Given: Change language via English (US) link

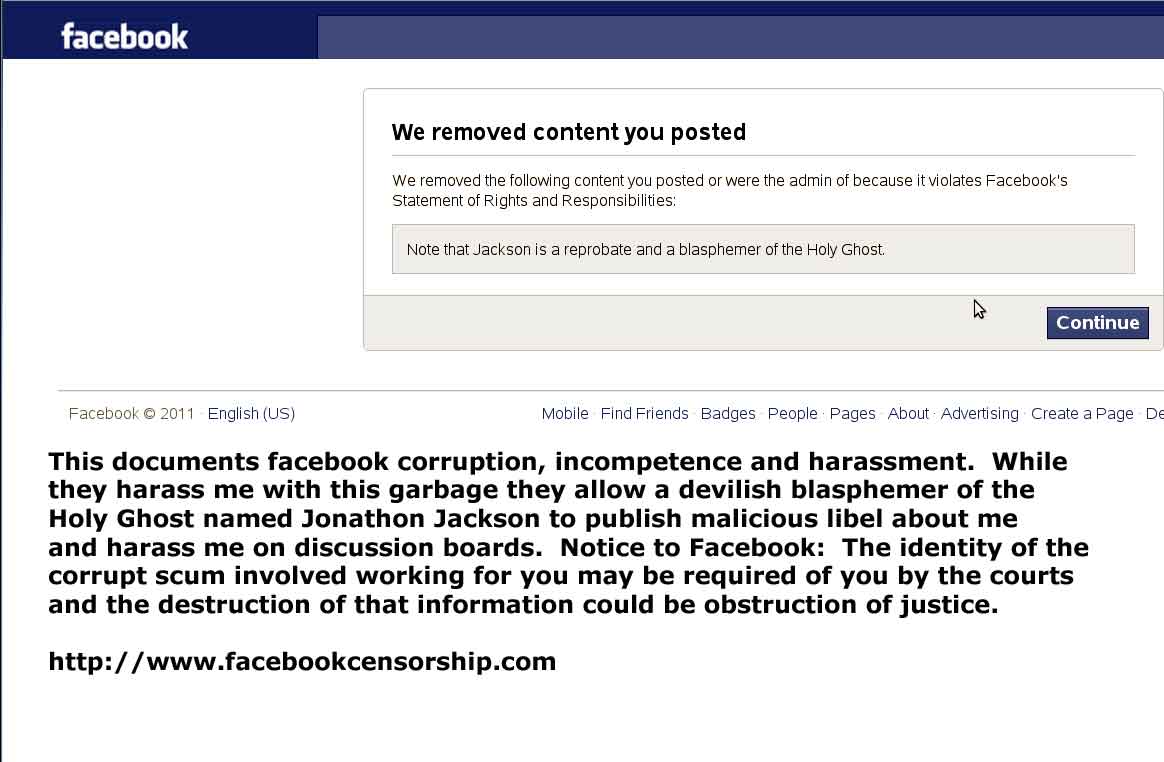Looking at the screenshot, I should (x=251, y=414).
